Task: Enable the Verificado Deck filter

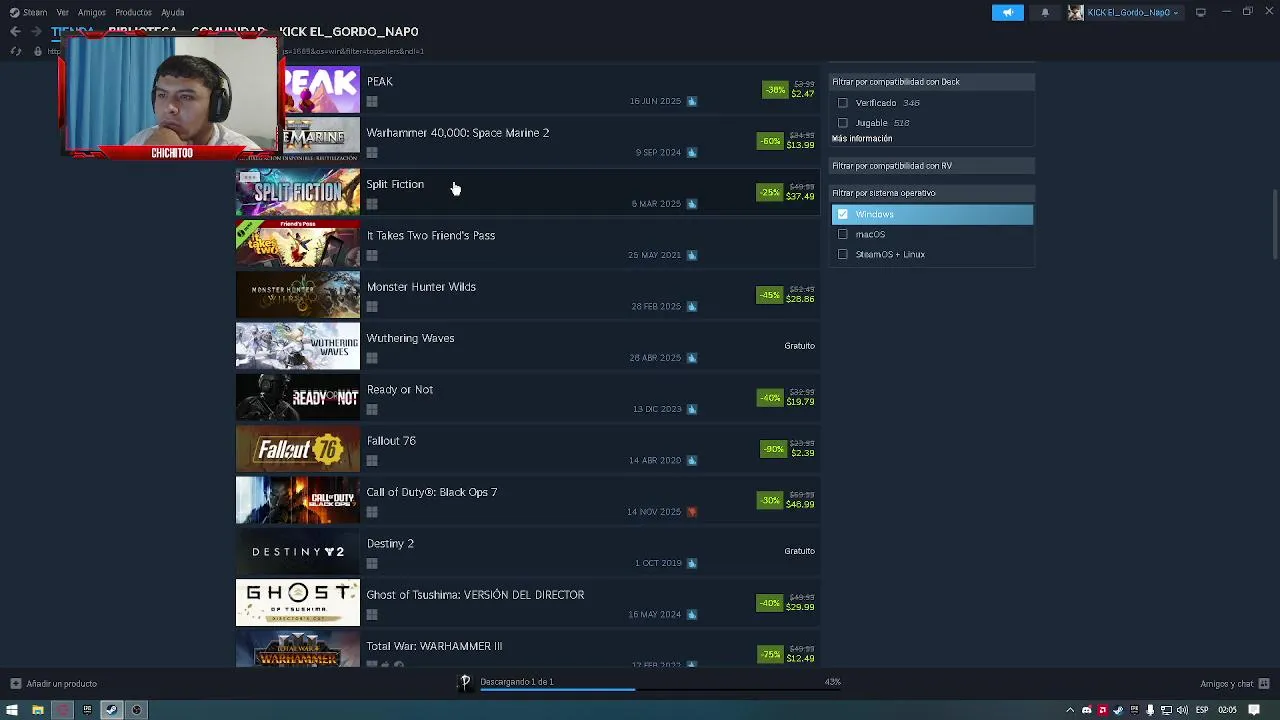Action: click(843, 103)
